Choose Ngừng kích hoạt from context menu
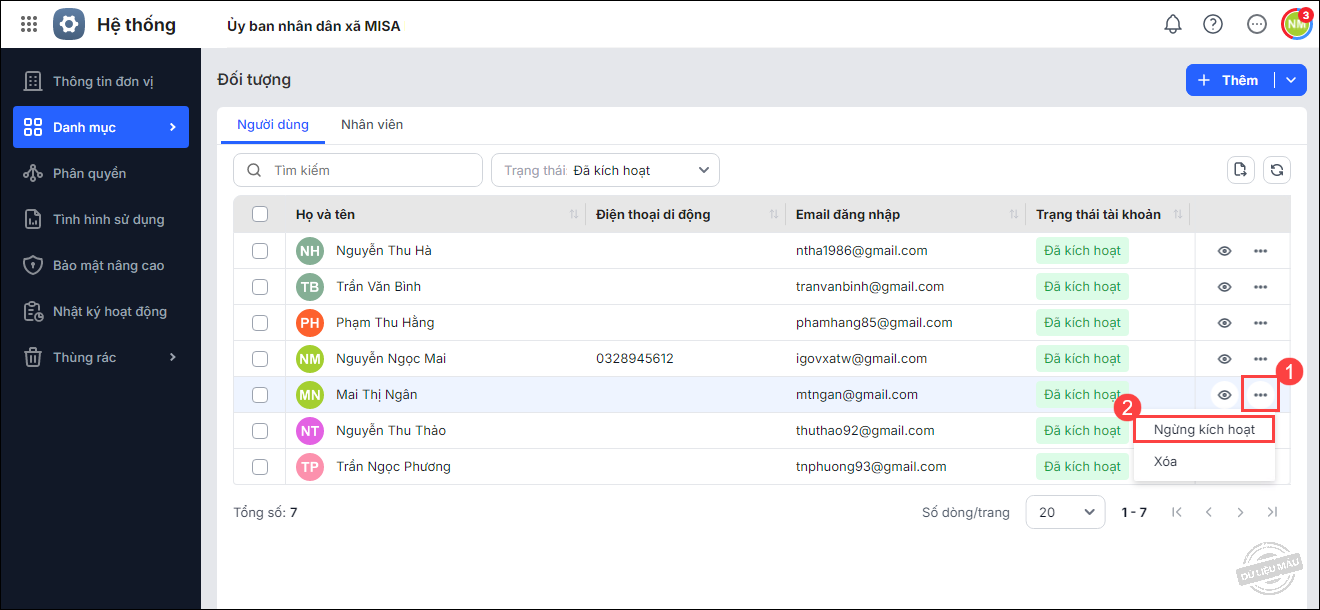The image size is (1320, 610). (1204, 430)
